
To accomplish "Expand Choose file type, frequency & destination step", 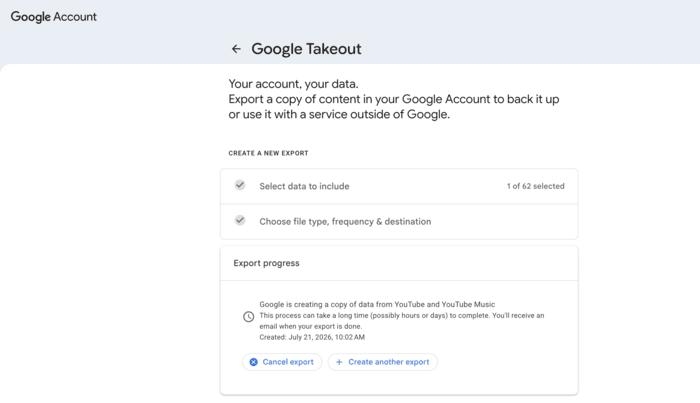I will [x=399, y=221].
